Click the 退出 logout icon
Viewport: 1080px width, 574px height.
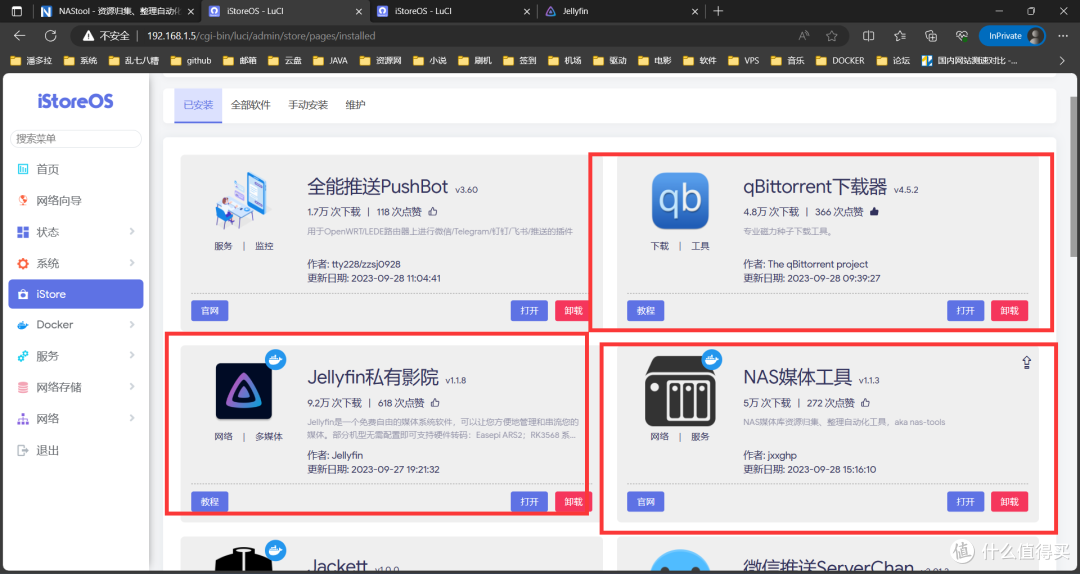pyautogui.click(x=23, y=451)
